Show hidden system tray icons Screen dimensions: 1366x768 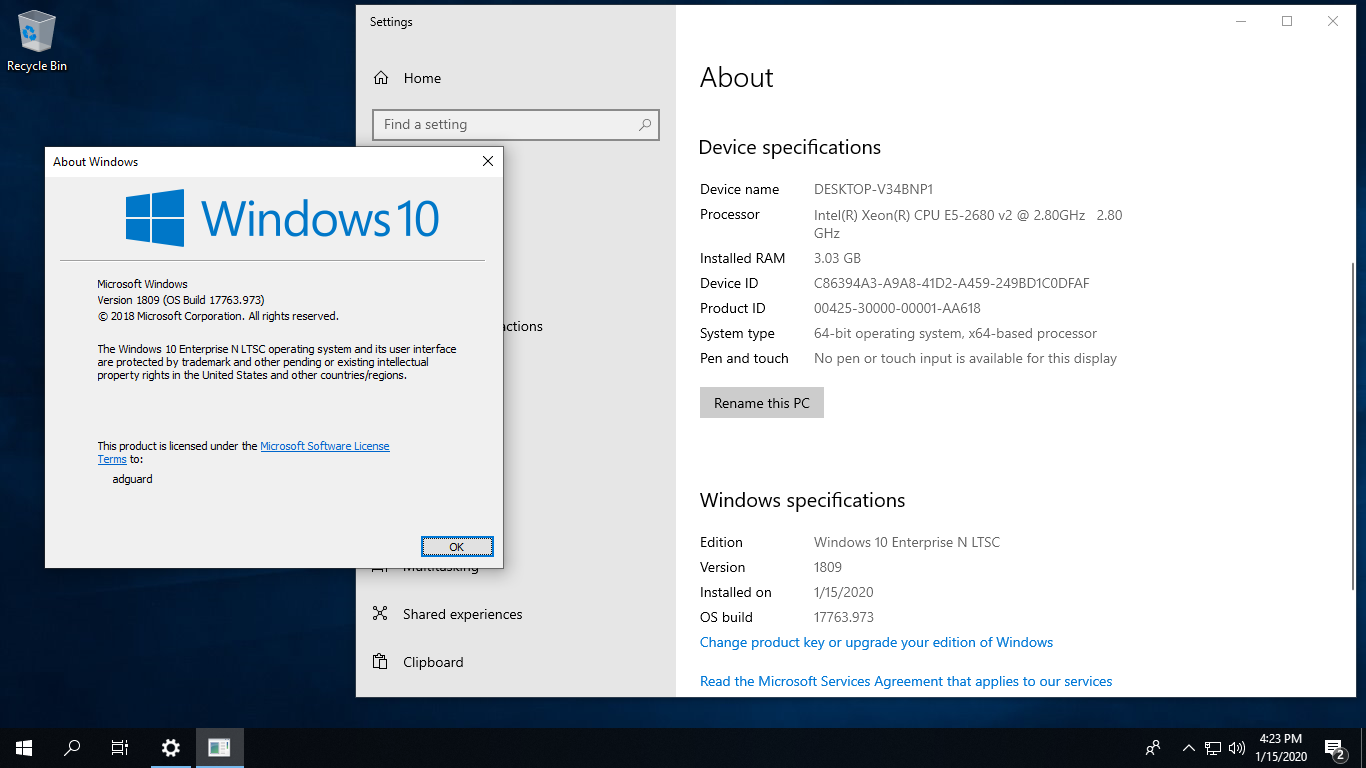pyautogui.click(x=1189, y=748)
